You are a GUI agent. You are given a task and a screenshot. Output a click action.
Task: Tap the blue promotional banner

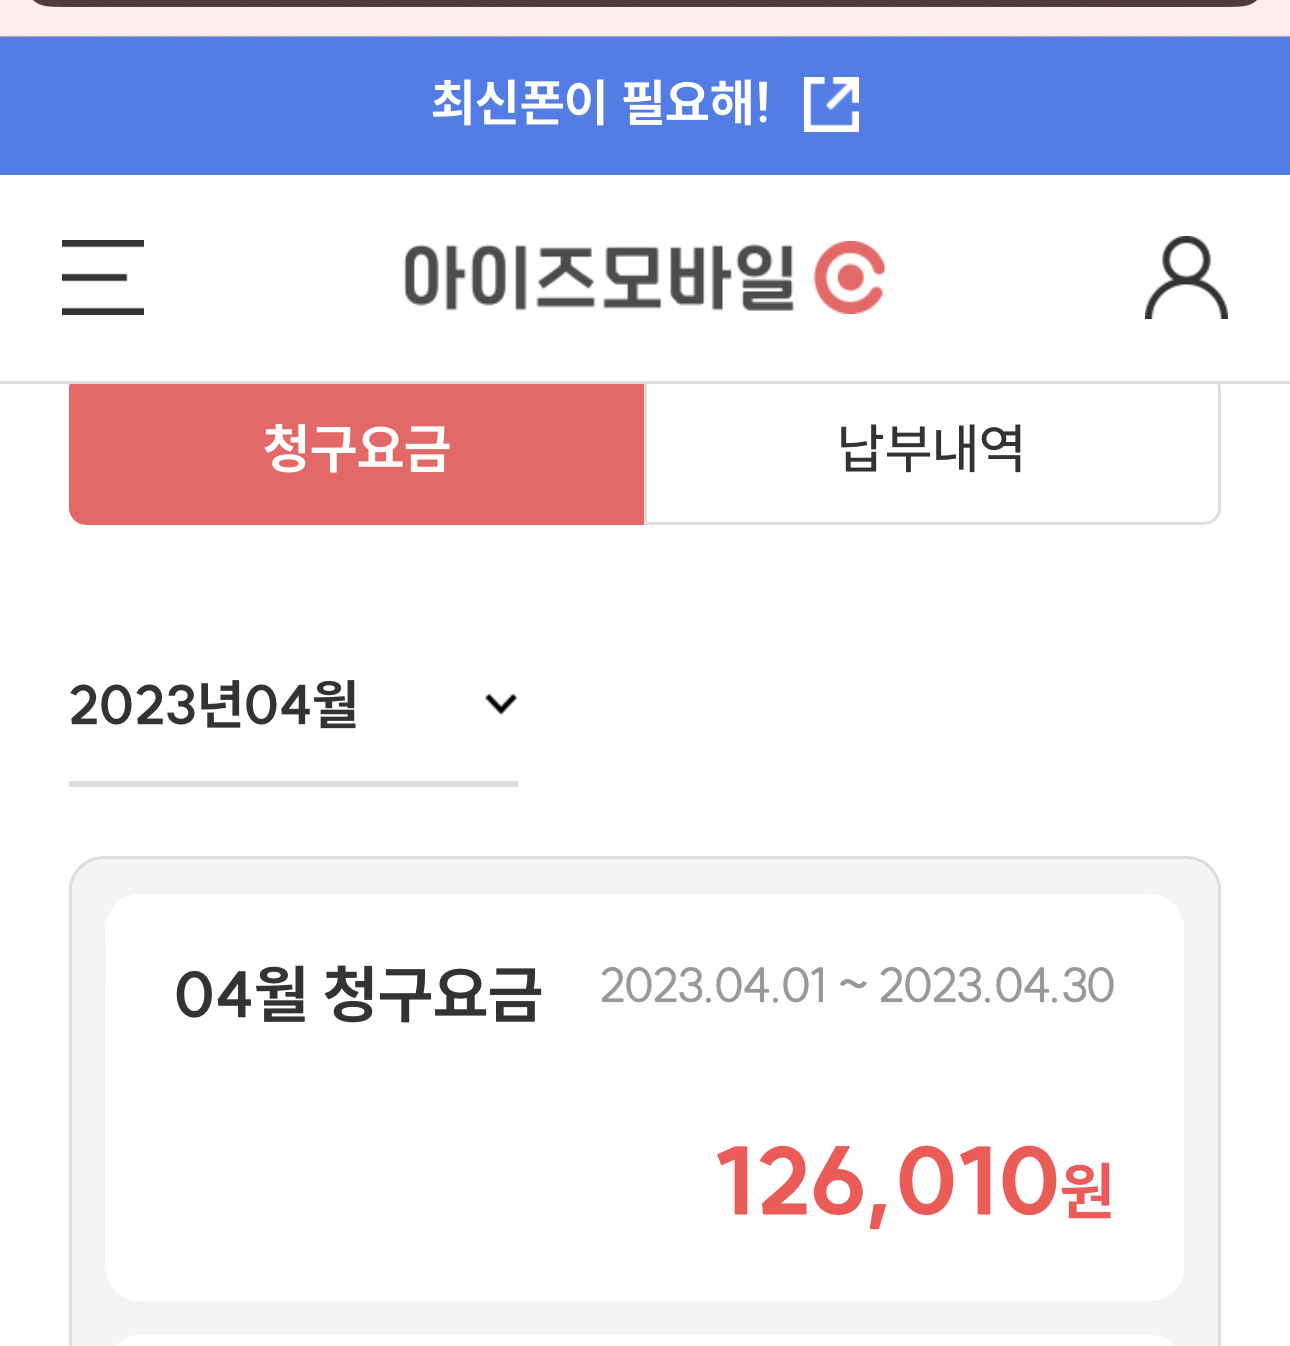pos(645,106)
